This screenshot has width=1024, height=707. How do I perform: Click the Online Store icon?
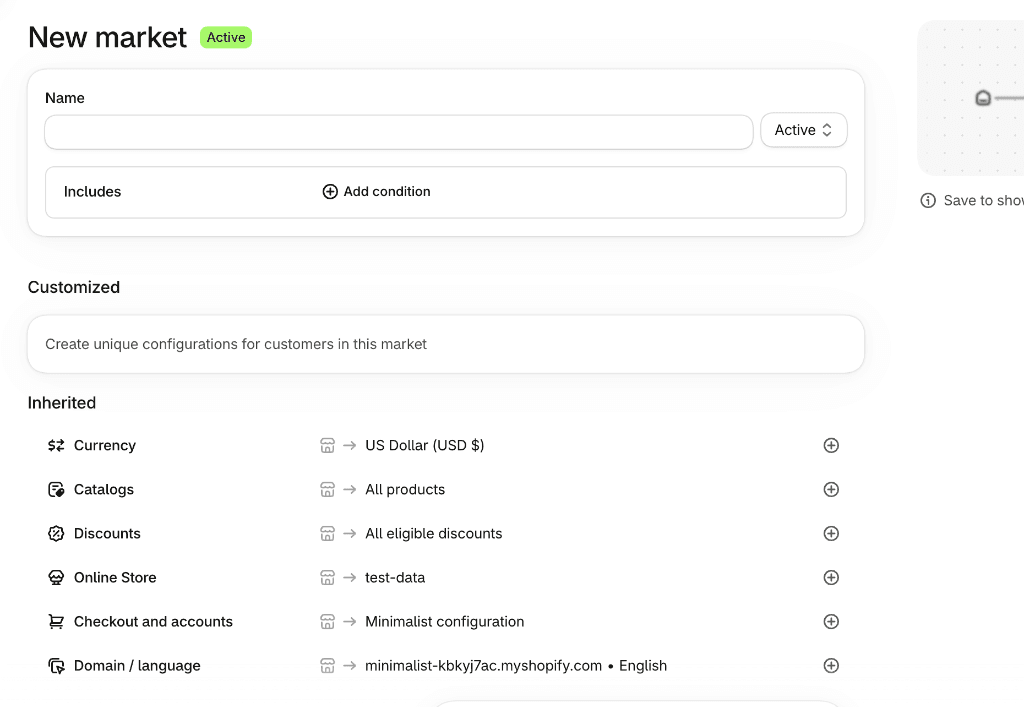tap(56, 578)
